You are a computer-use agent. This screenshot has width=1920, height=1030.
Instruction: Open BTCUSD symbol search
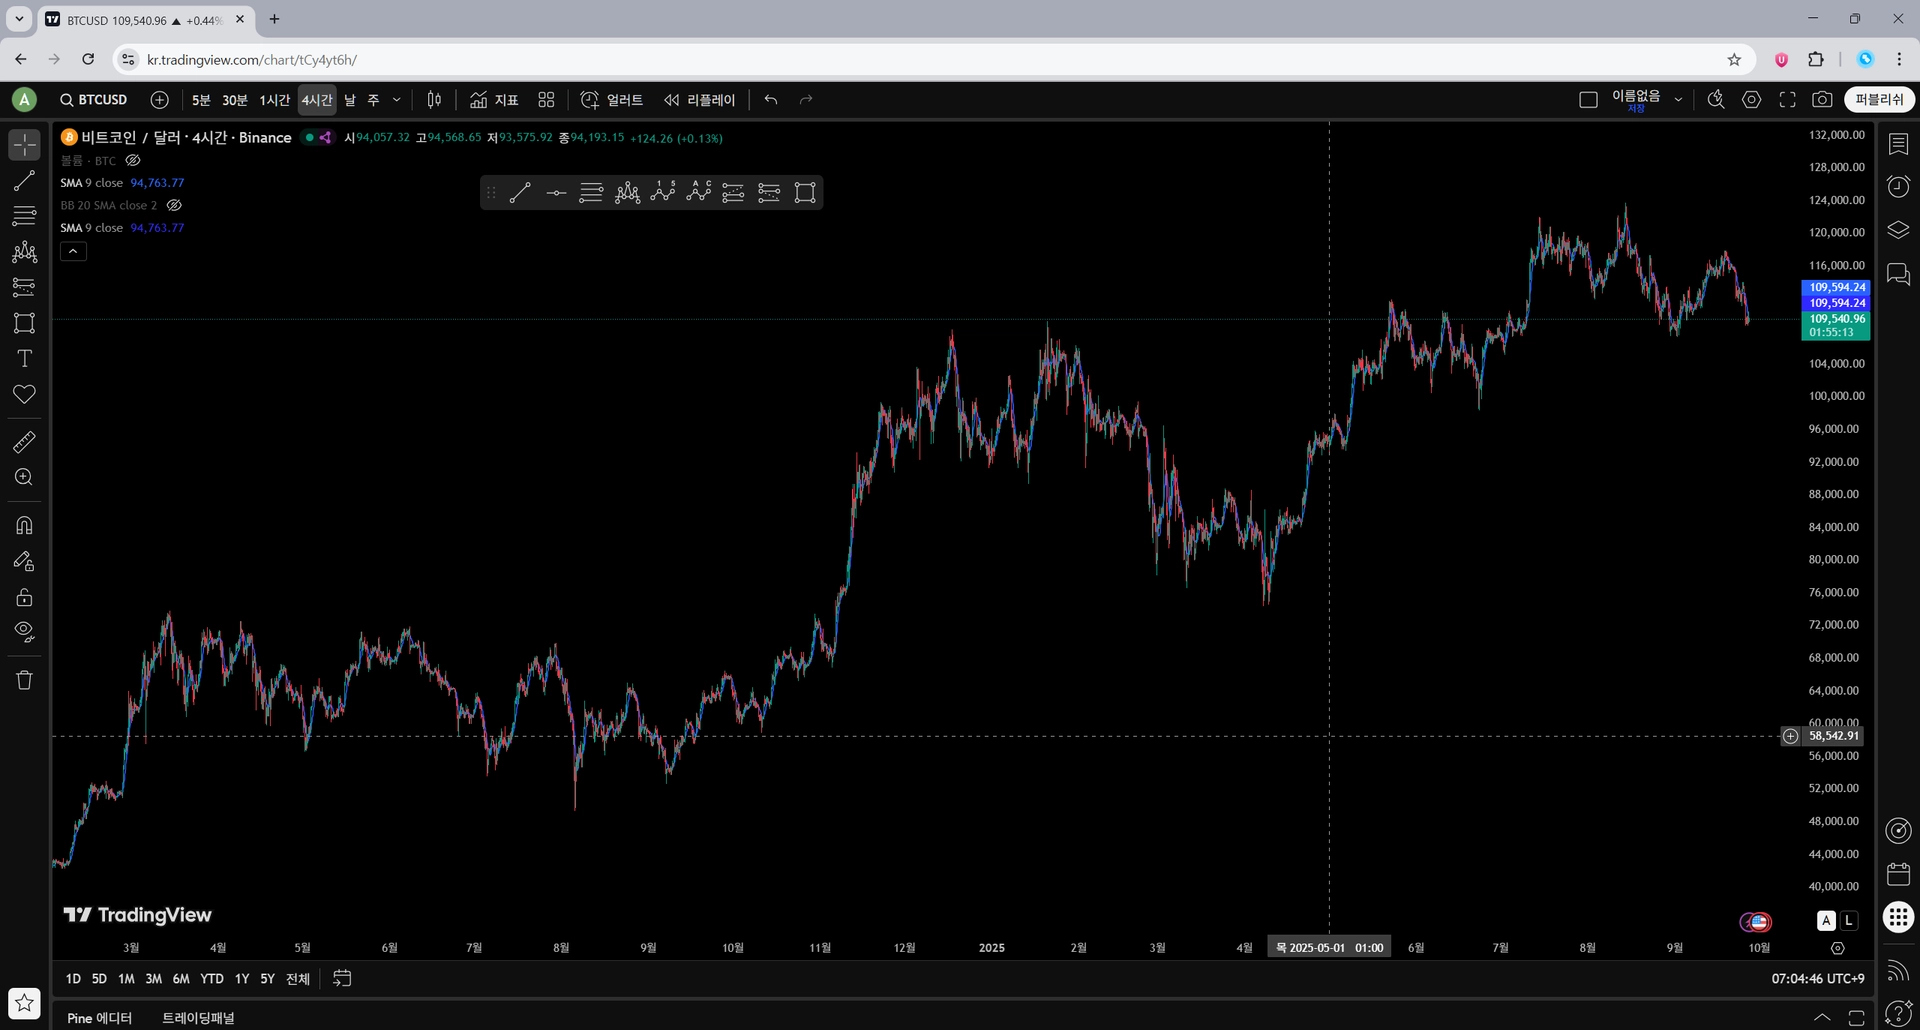pos(94,100)
